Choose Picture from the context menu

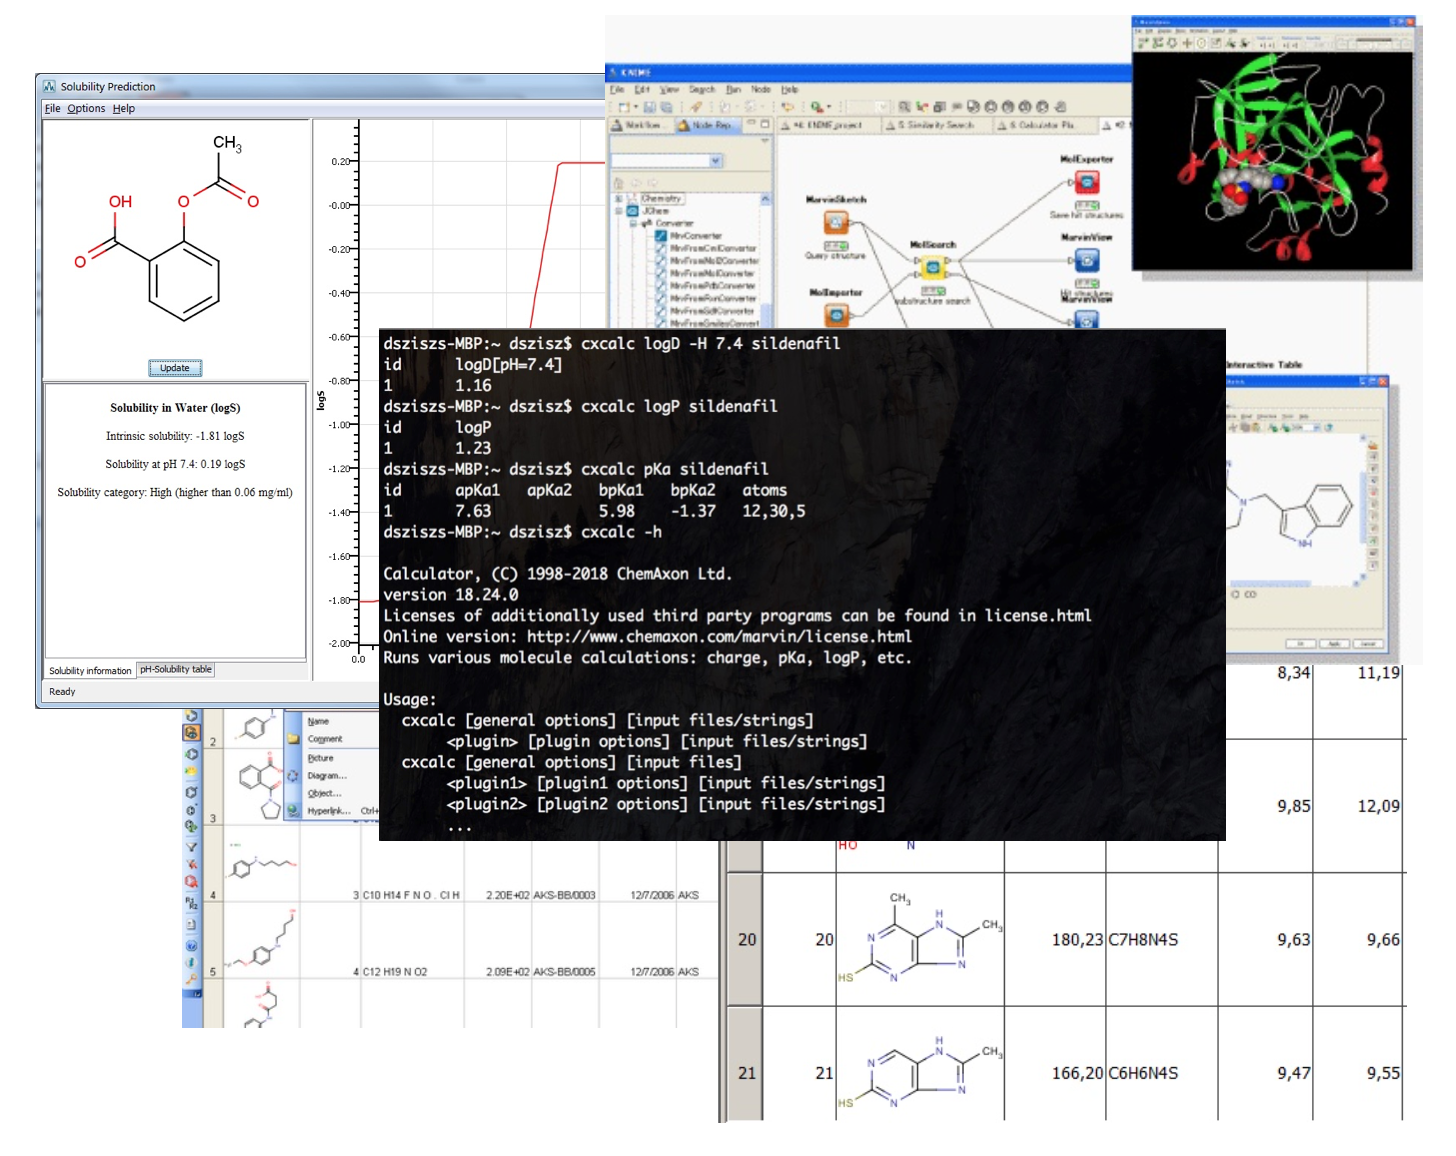coord(320,758)
